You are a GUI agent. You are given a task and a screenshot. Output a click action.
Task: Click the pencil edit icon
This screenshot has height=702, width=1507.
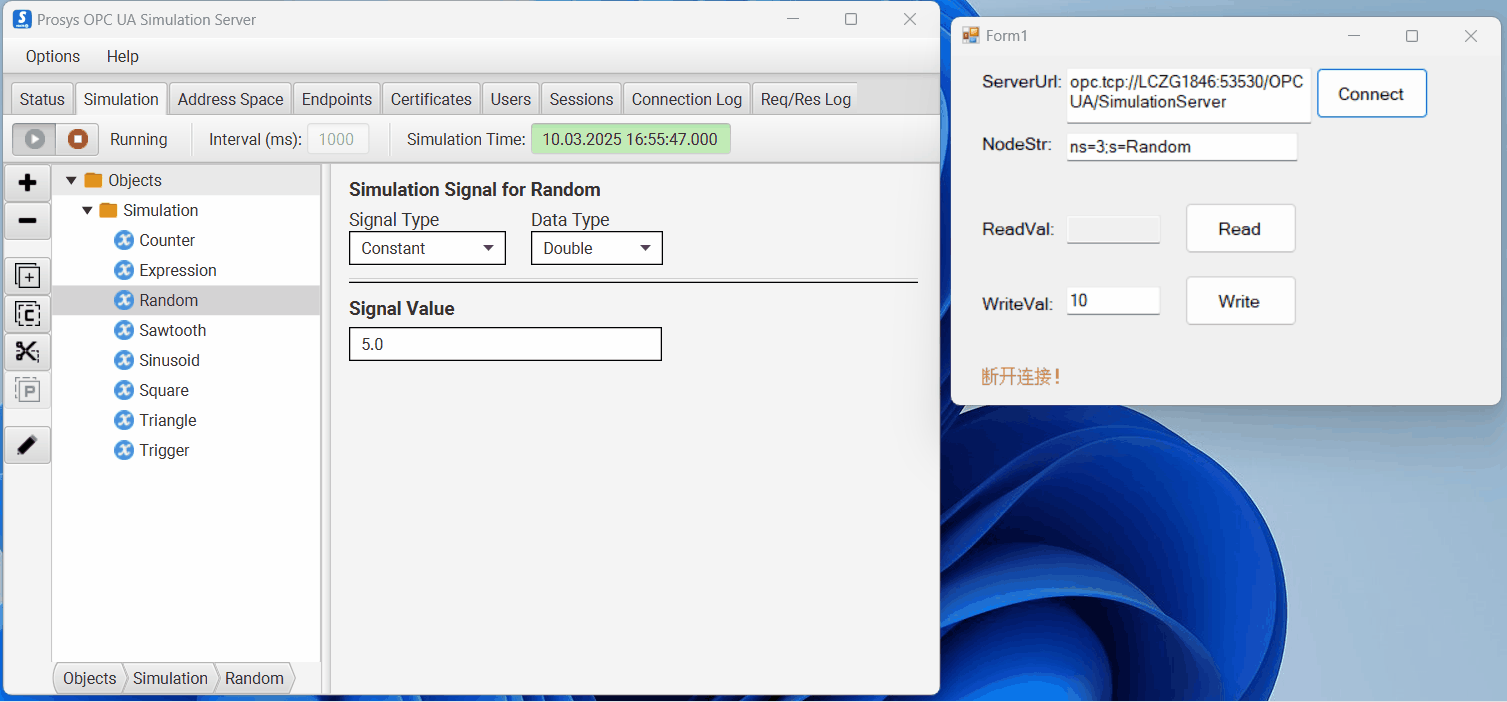click(x=28, y=445)
